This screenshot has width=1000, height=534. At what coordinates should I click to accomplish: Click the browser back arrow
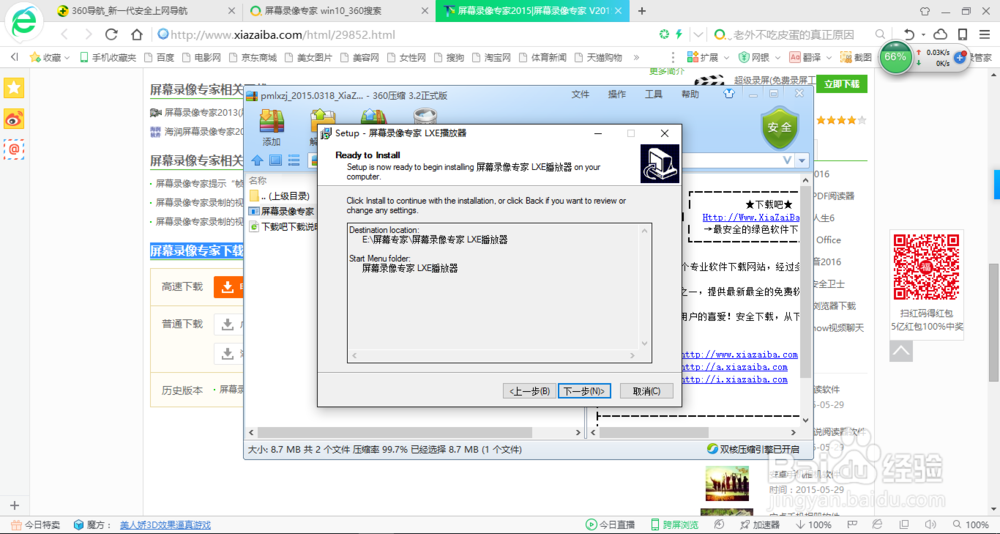click(64, 34)
